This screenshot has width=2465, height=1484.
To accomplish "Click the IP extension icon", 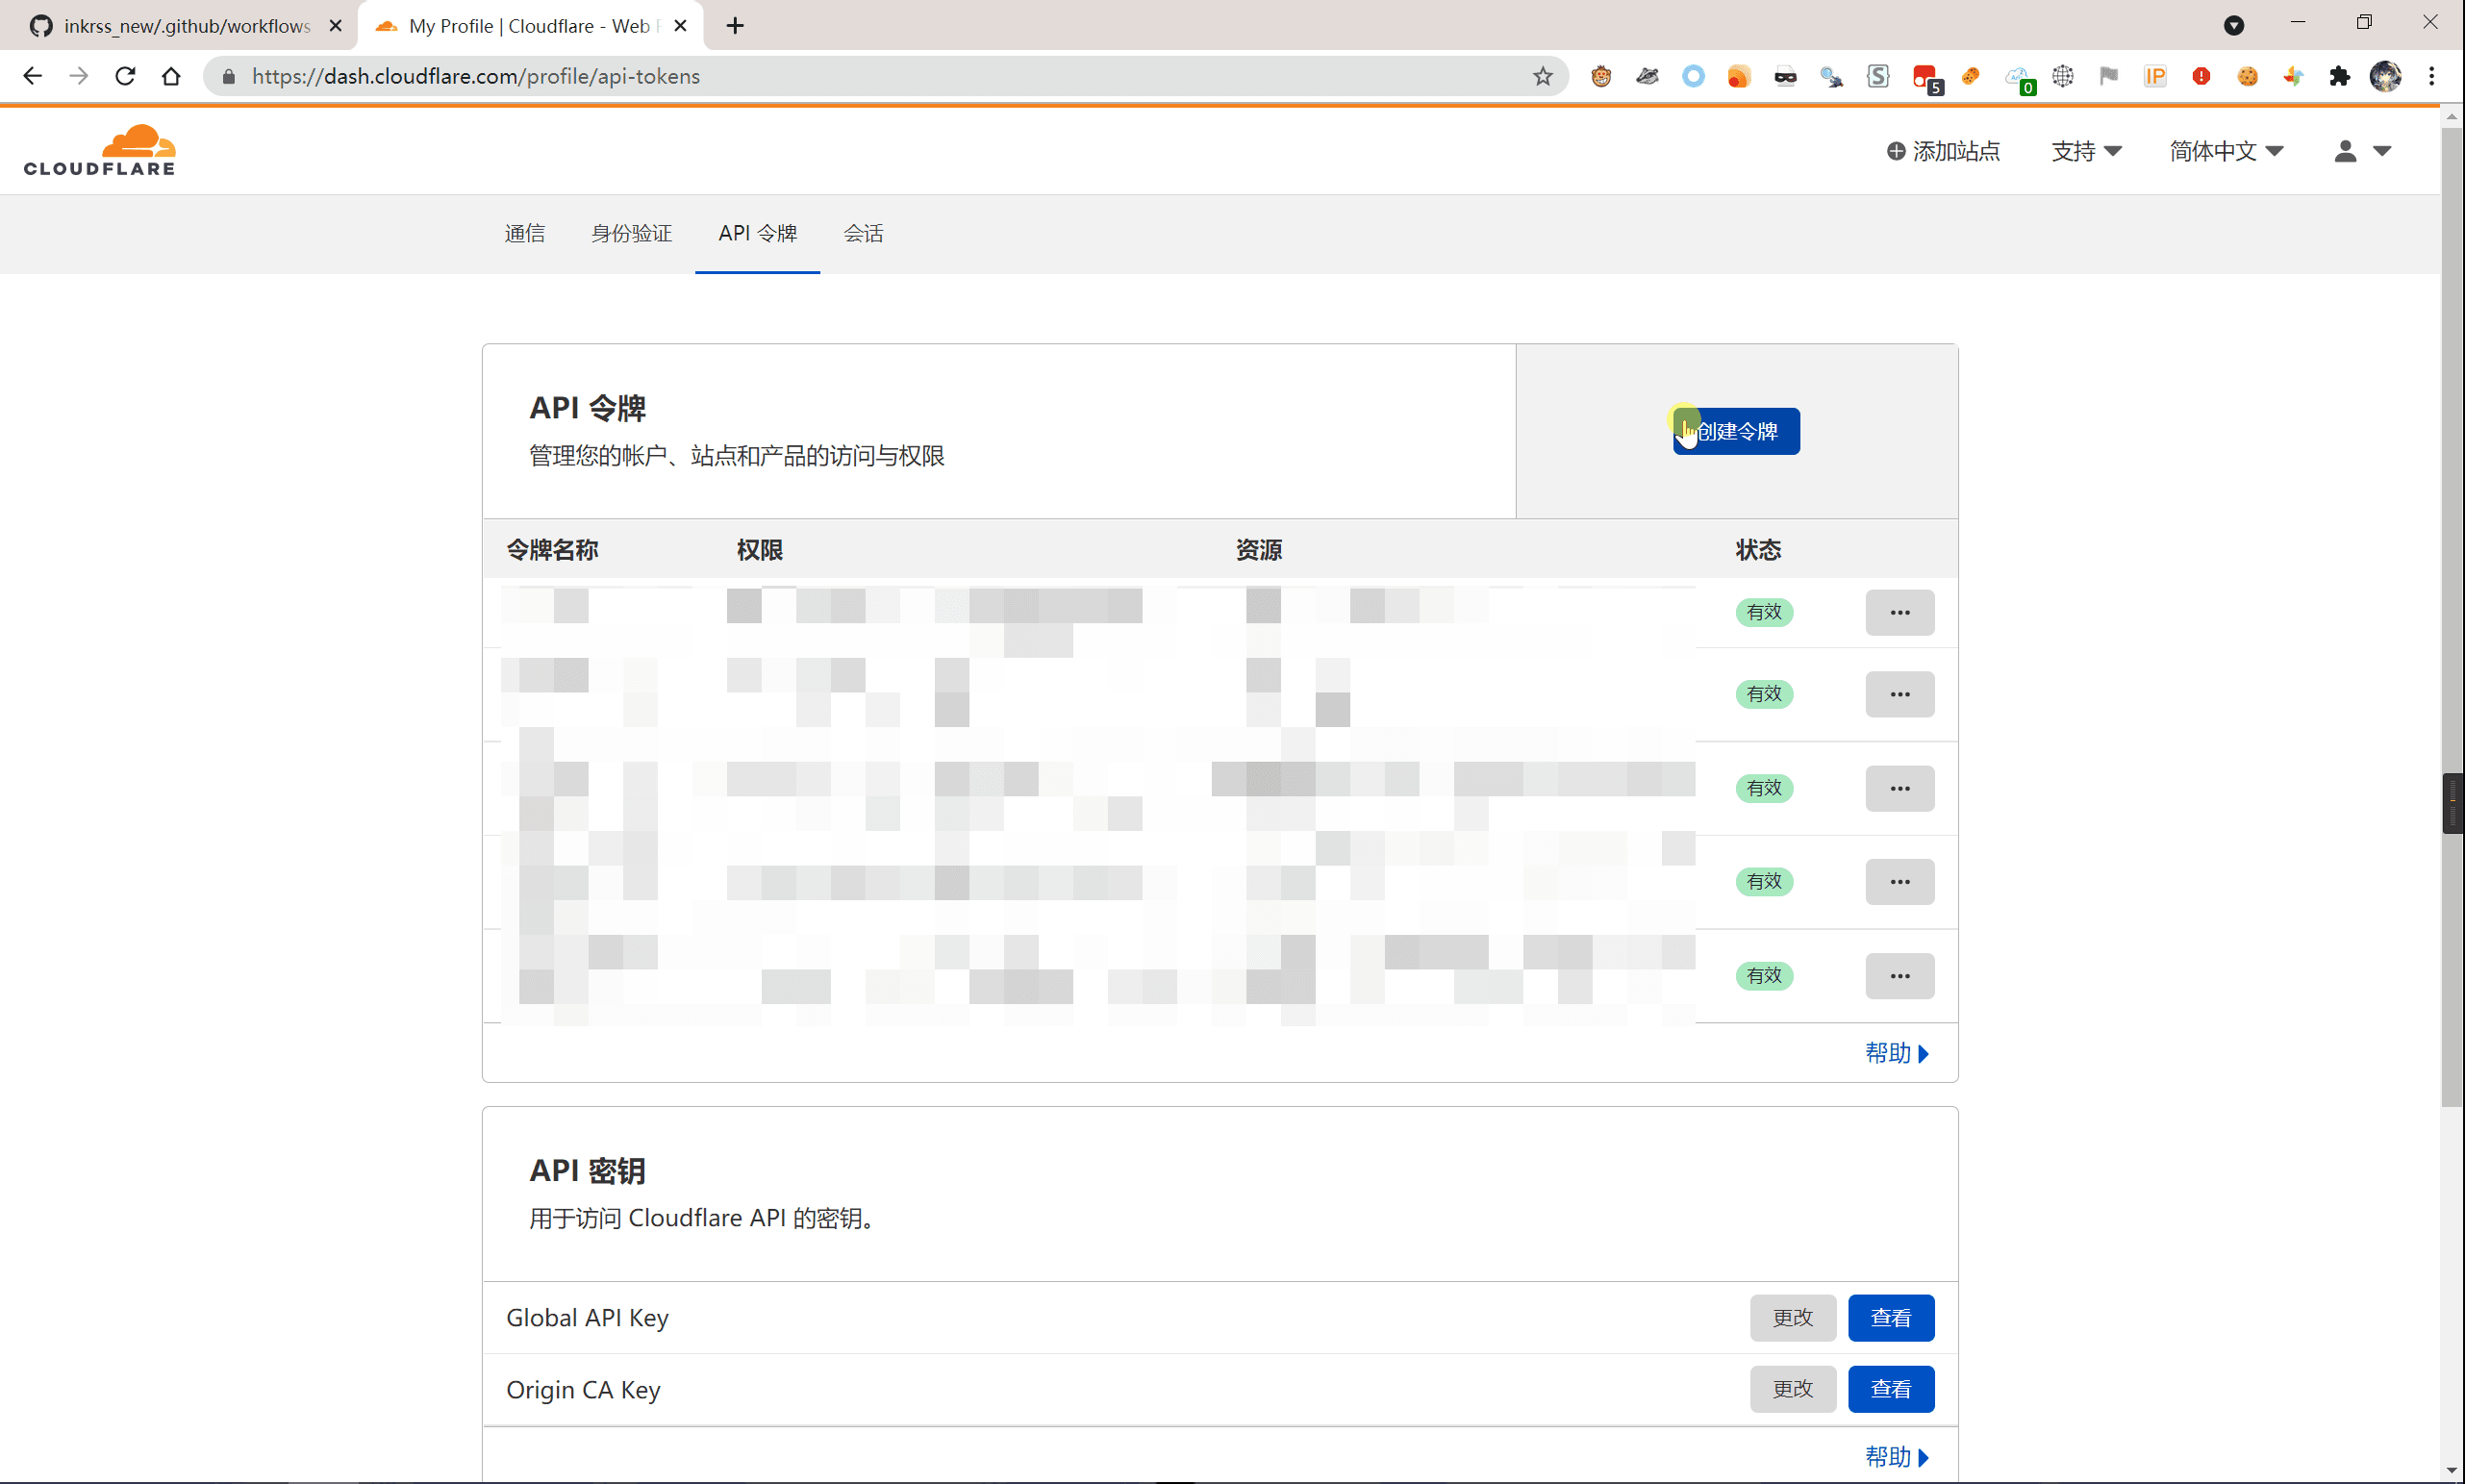I will 2155,76.
